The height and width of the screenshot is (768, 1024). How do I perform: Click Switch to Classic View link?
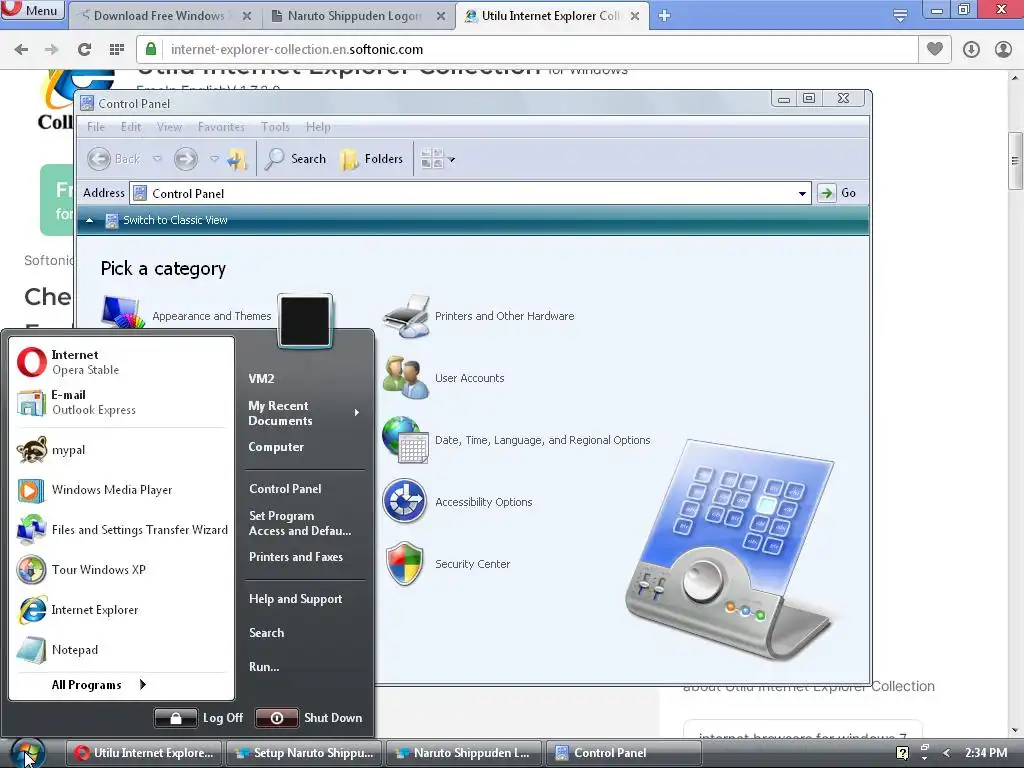pyautogui.click(x=175, y=220)
